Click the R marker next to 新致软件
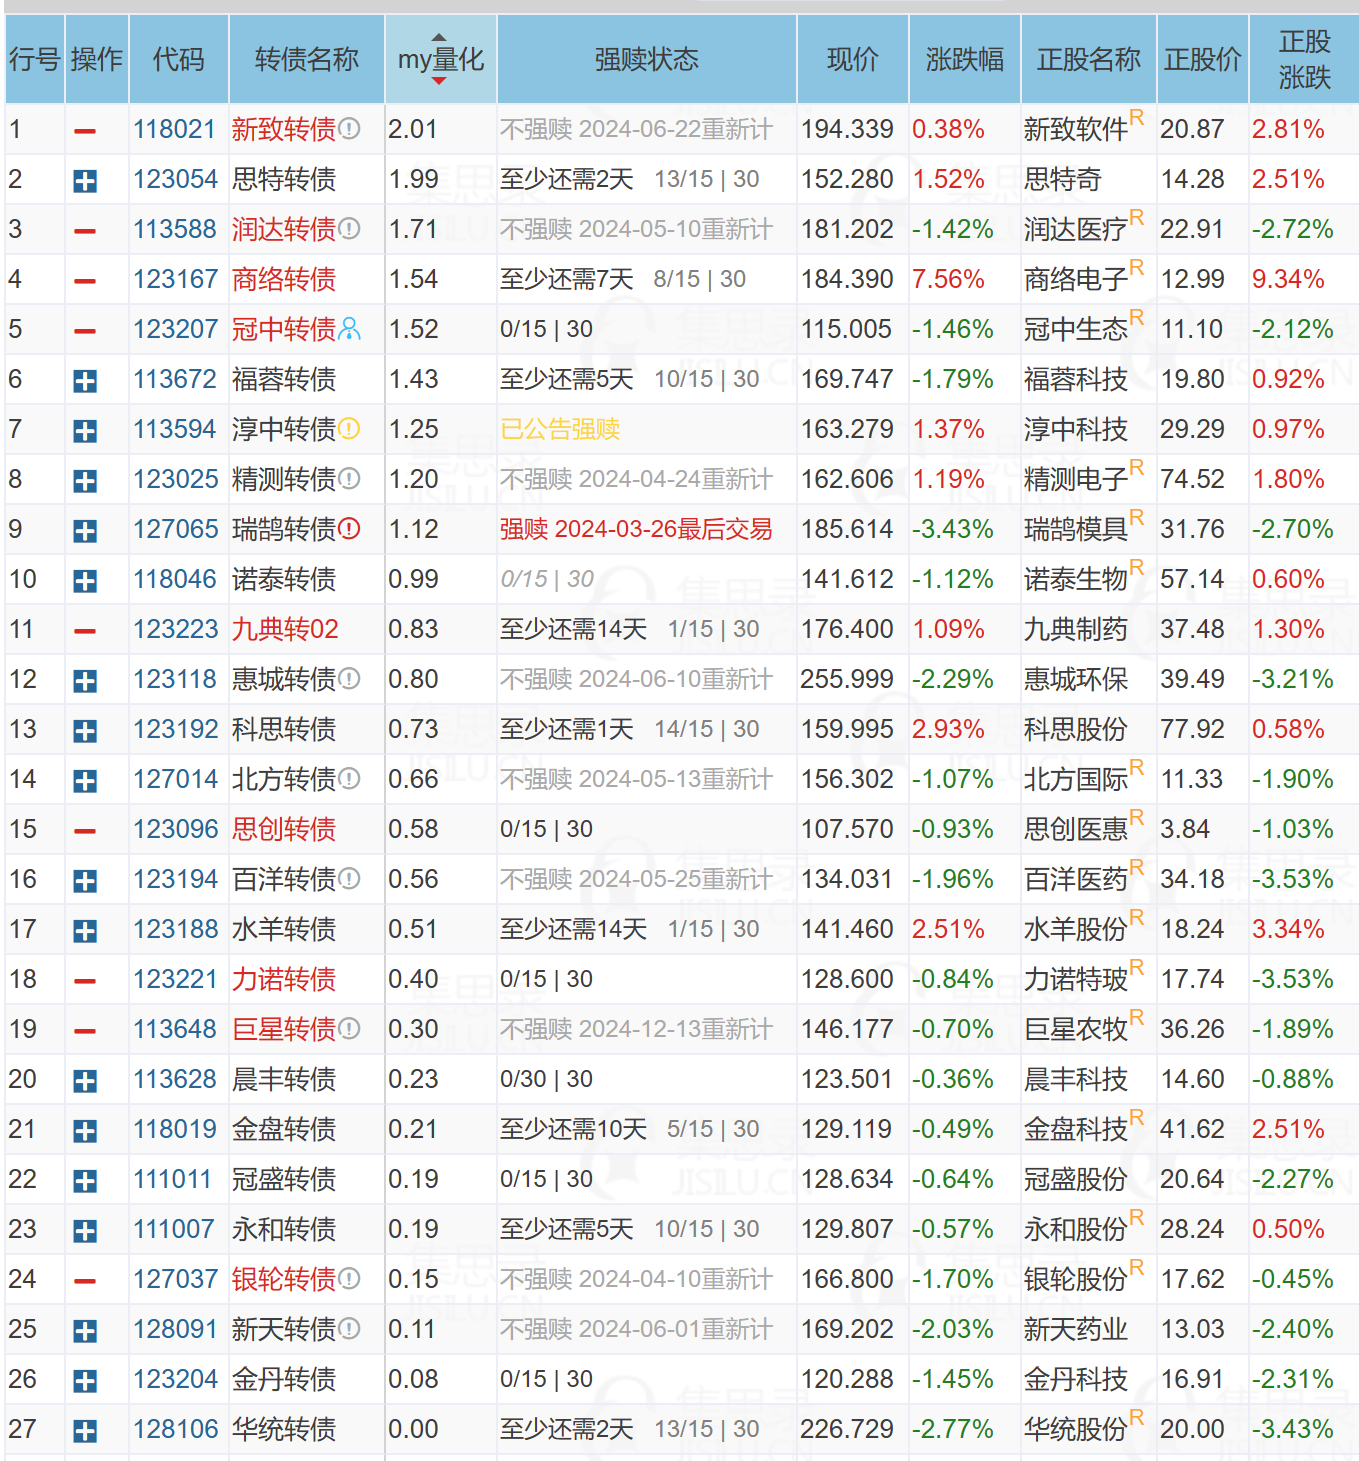Screen dimensions: 1359x1461 click(1136, 118)
